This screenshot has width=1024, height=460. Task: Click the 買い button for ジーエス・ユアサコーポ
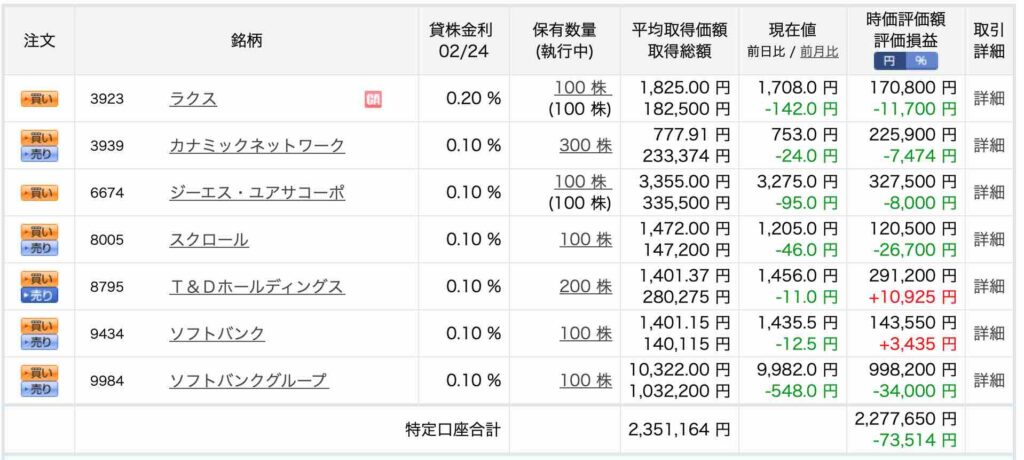coord(40,193)
